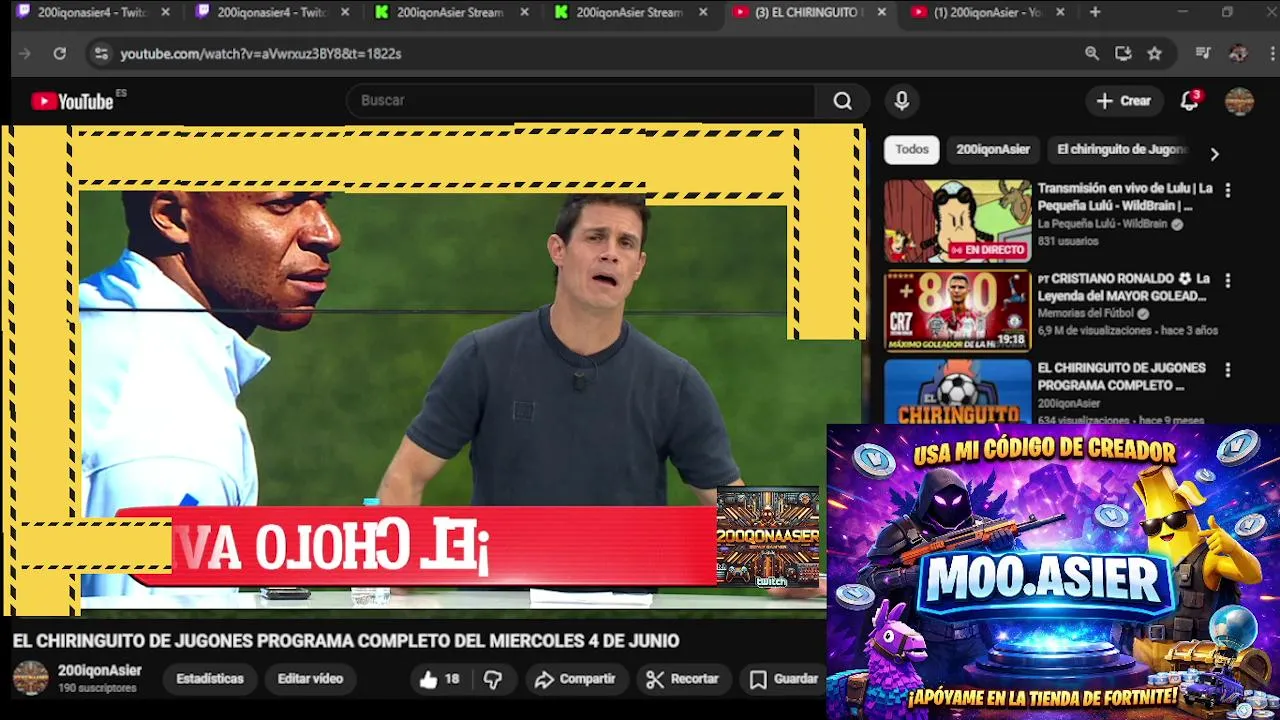Click the address bar URL
The width and height of the screenshot is (1280, 720).
(x=261, y=54)
